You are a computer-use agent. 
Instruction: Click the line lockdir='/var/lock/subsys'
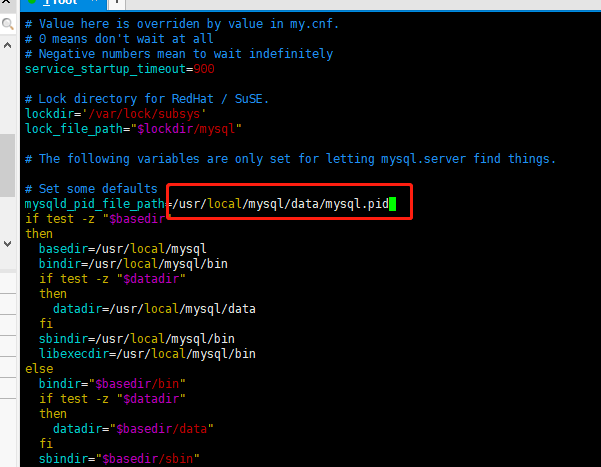[x=116, y=114]
